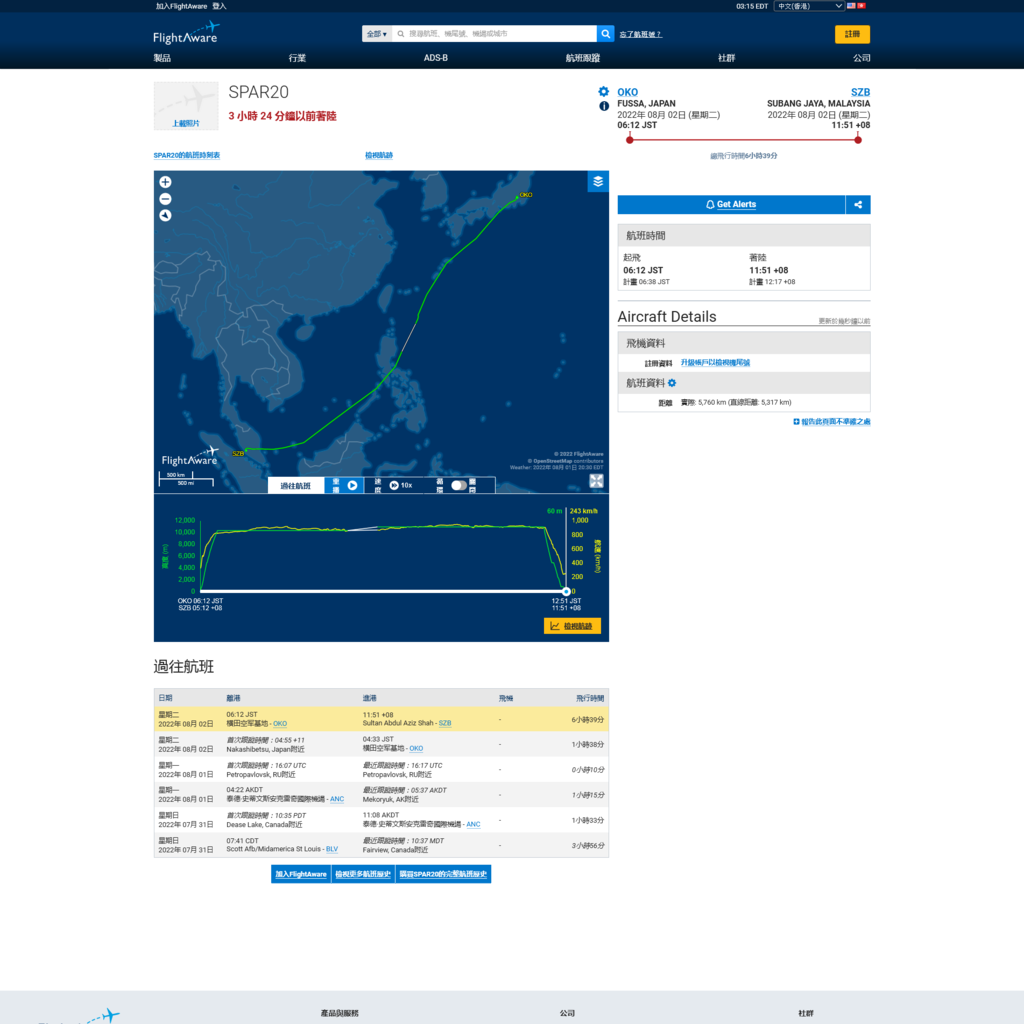Open the 全部 search filter dropdown
This screenshot has width=1024, height=1024.
pos(376,34)
